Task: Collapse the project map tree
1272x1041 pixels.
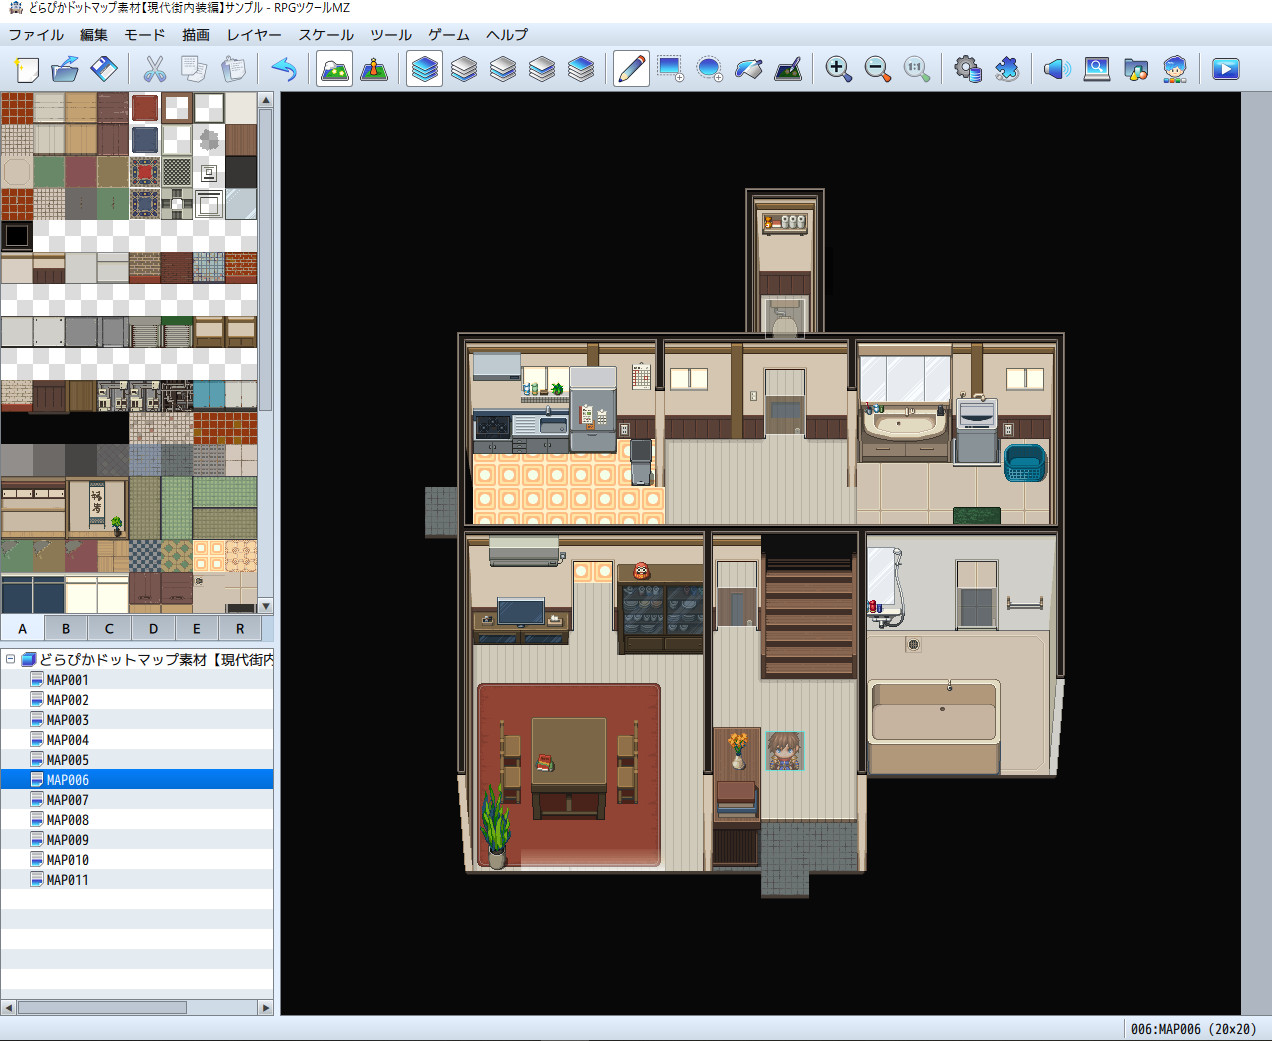Action: click(8, 659)
